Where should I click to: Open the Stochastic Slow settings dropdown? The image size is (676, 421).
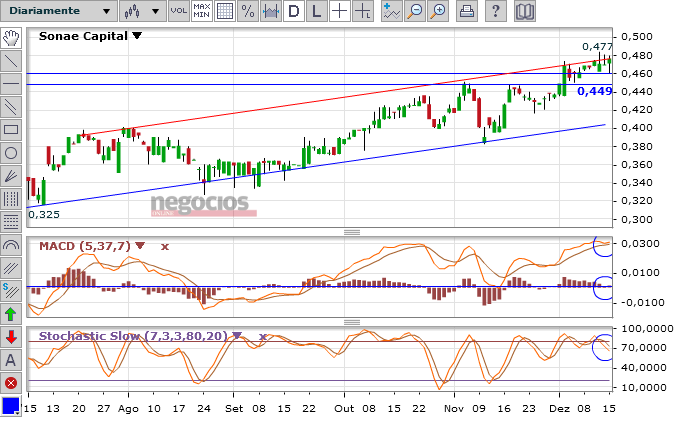(x=237, y=335)
